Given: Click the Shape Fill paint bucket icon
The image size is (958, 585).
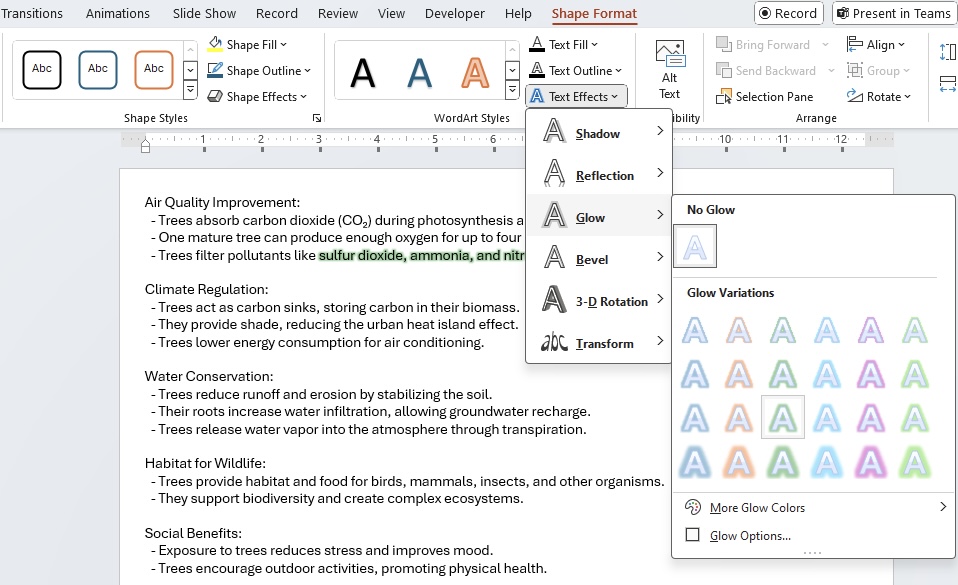Looking at the screenshot, I should [215, 44].
